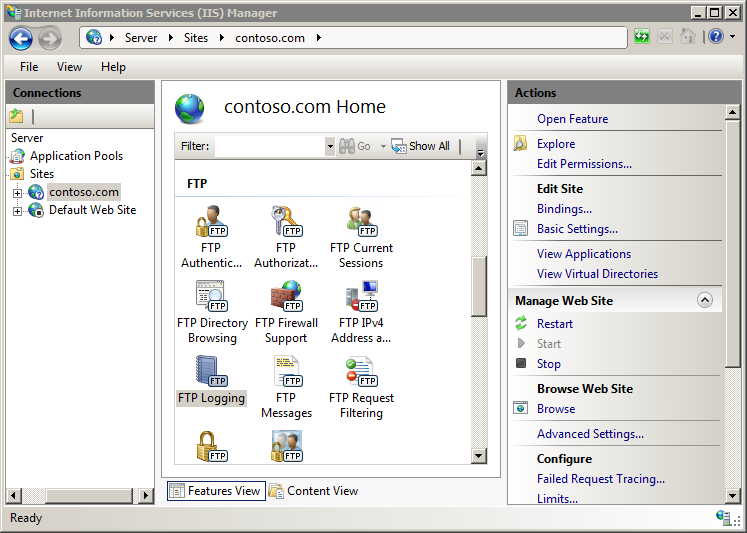Click the feature list scroll-up arrow
This screenshot has height=533, width=747.
[479, 168]
